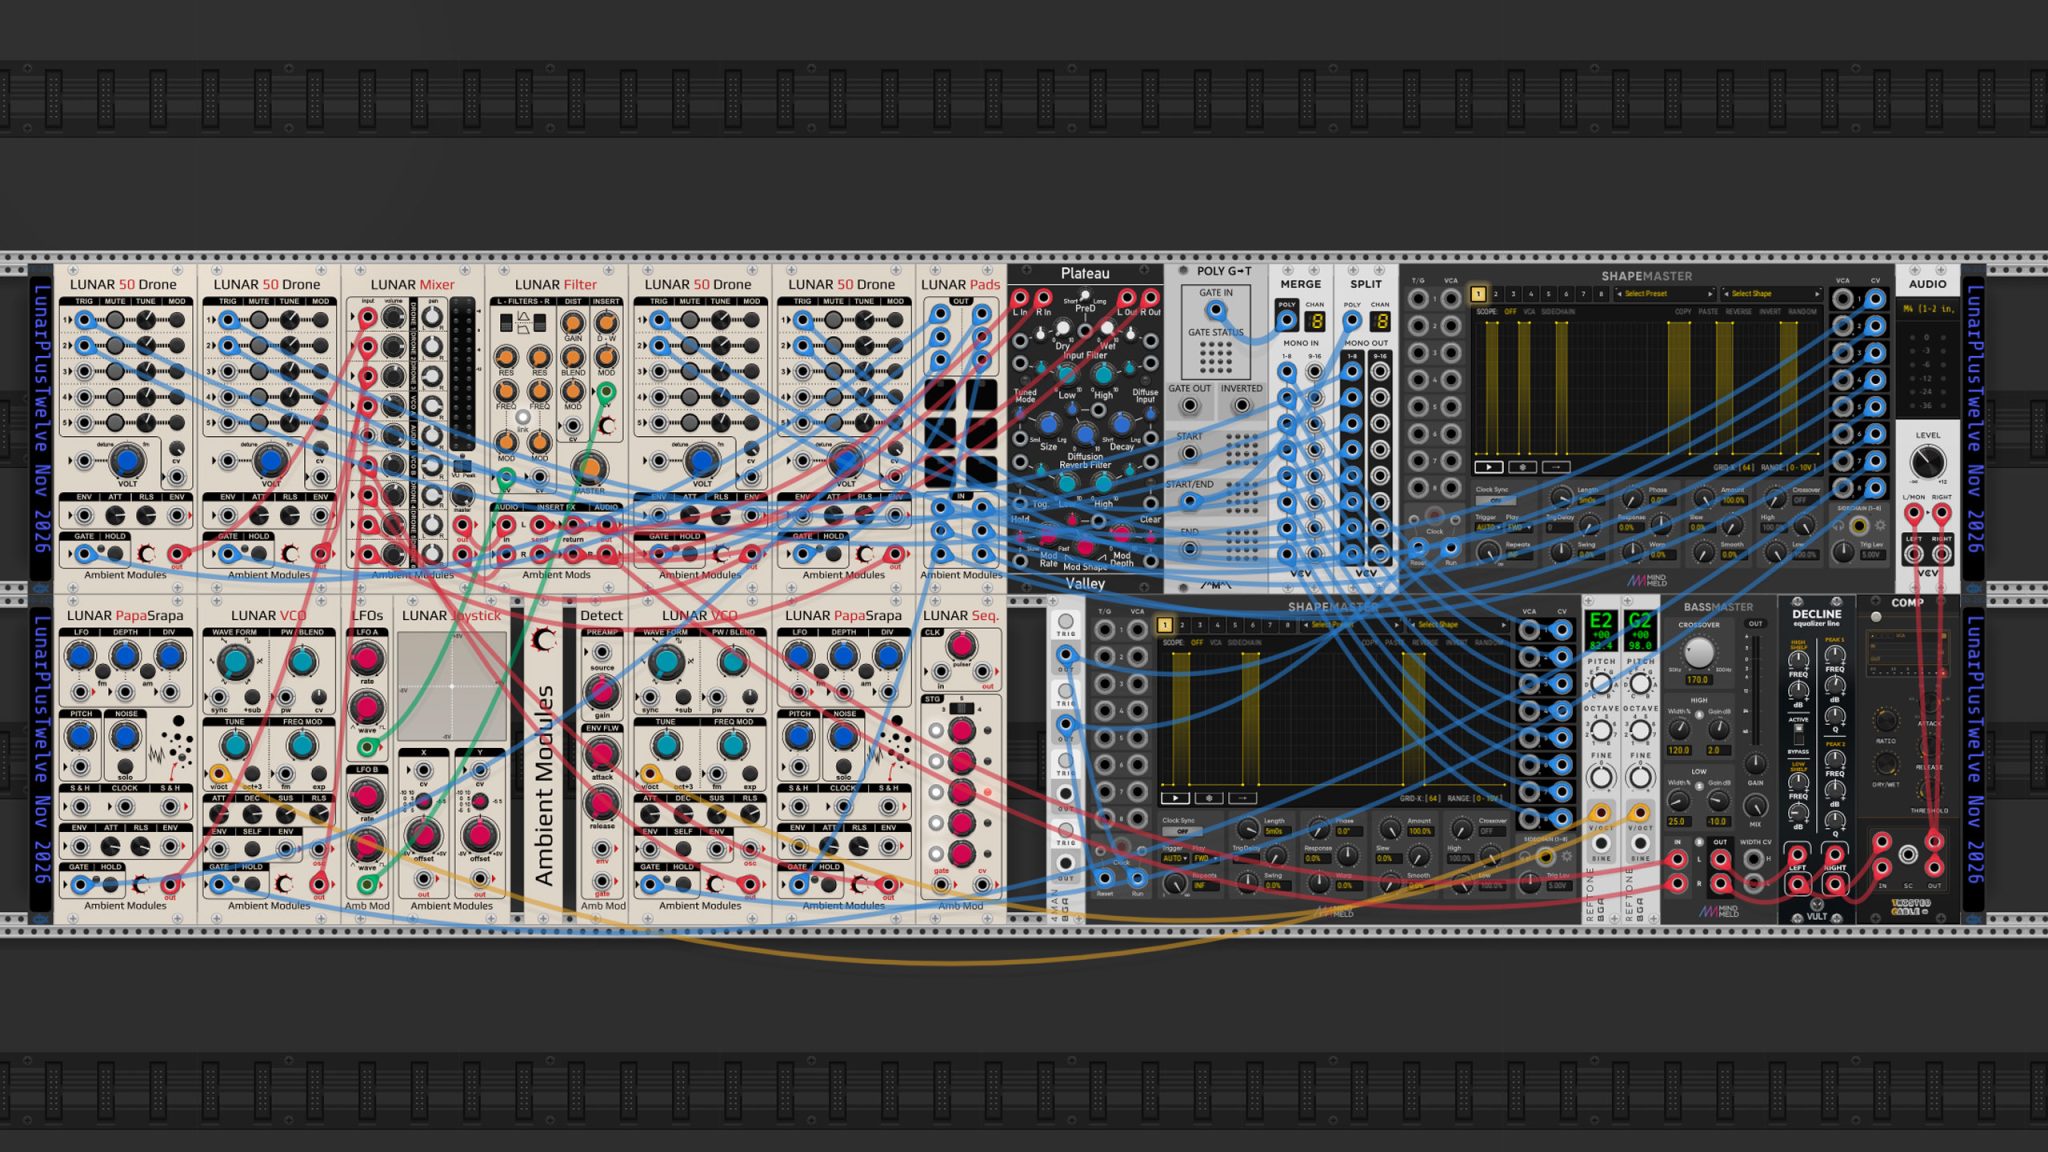Open sidechain gear settings on top ShapeMaster
This screenshot has width=2048, height=1152.
pos(1880,525)
